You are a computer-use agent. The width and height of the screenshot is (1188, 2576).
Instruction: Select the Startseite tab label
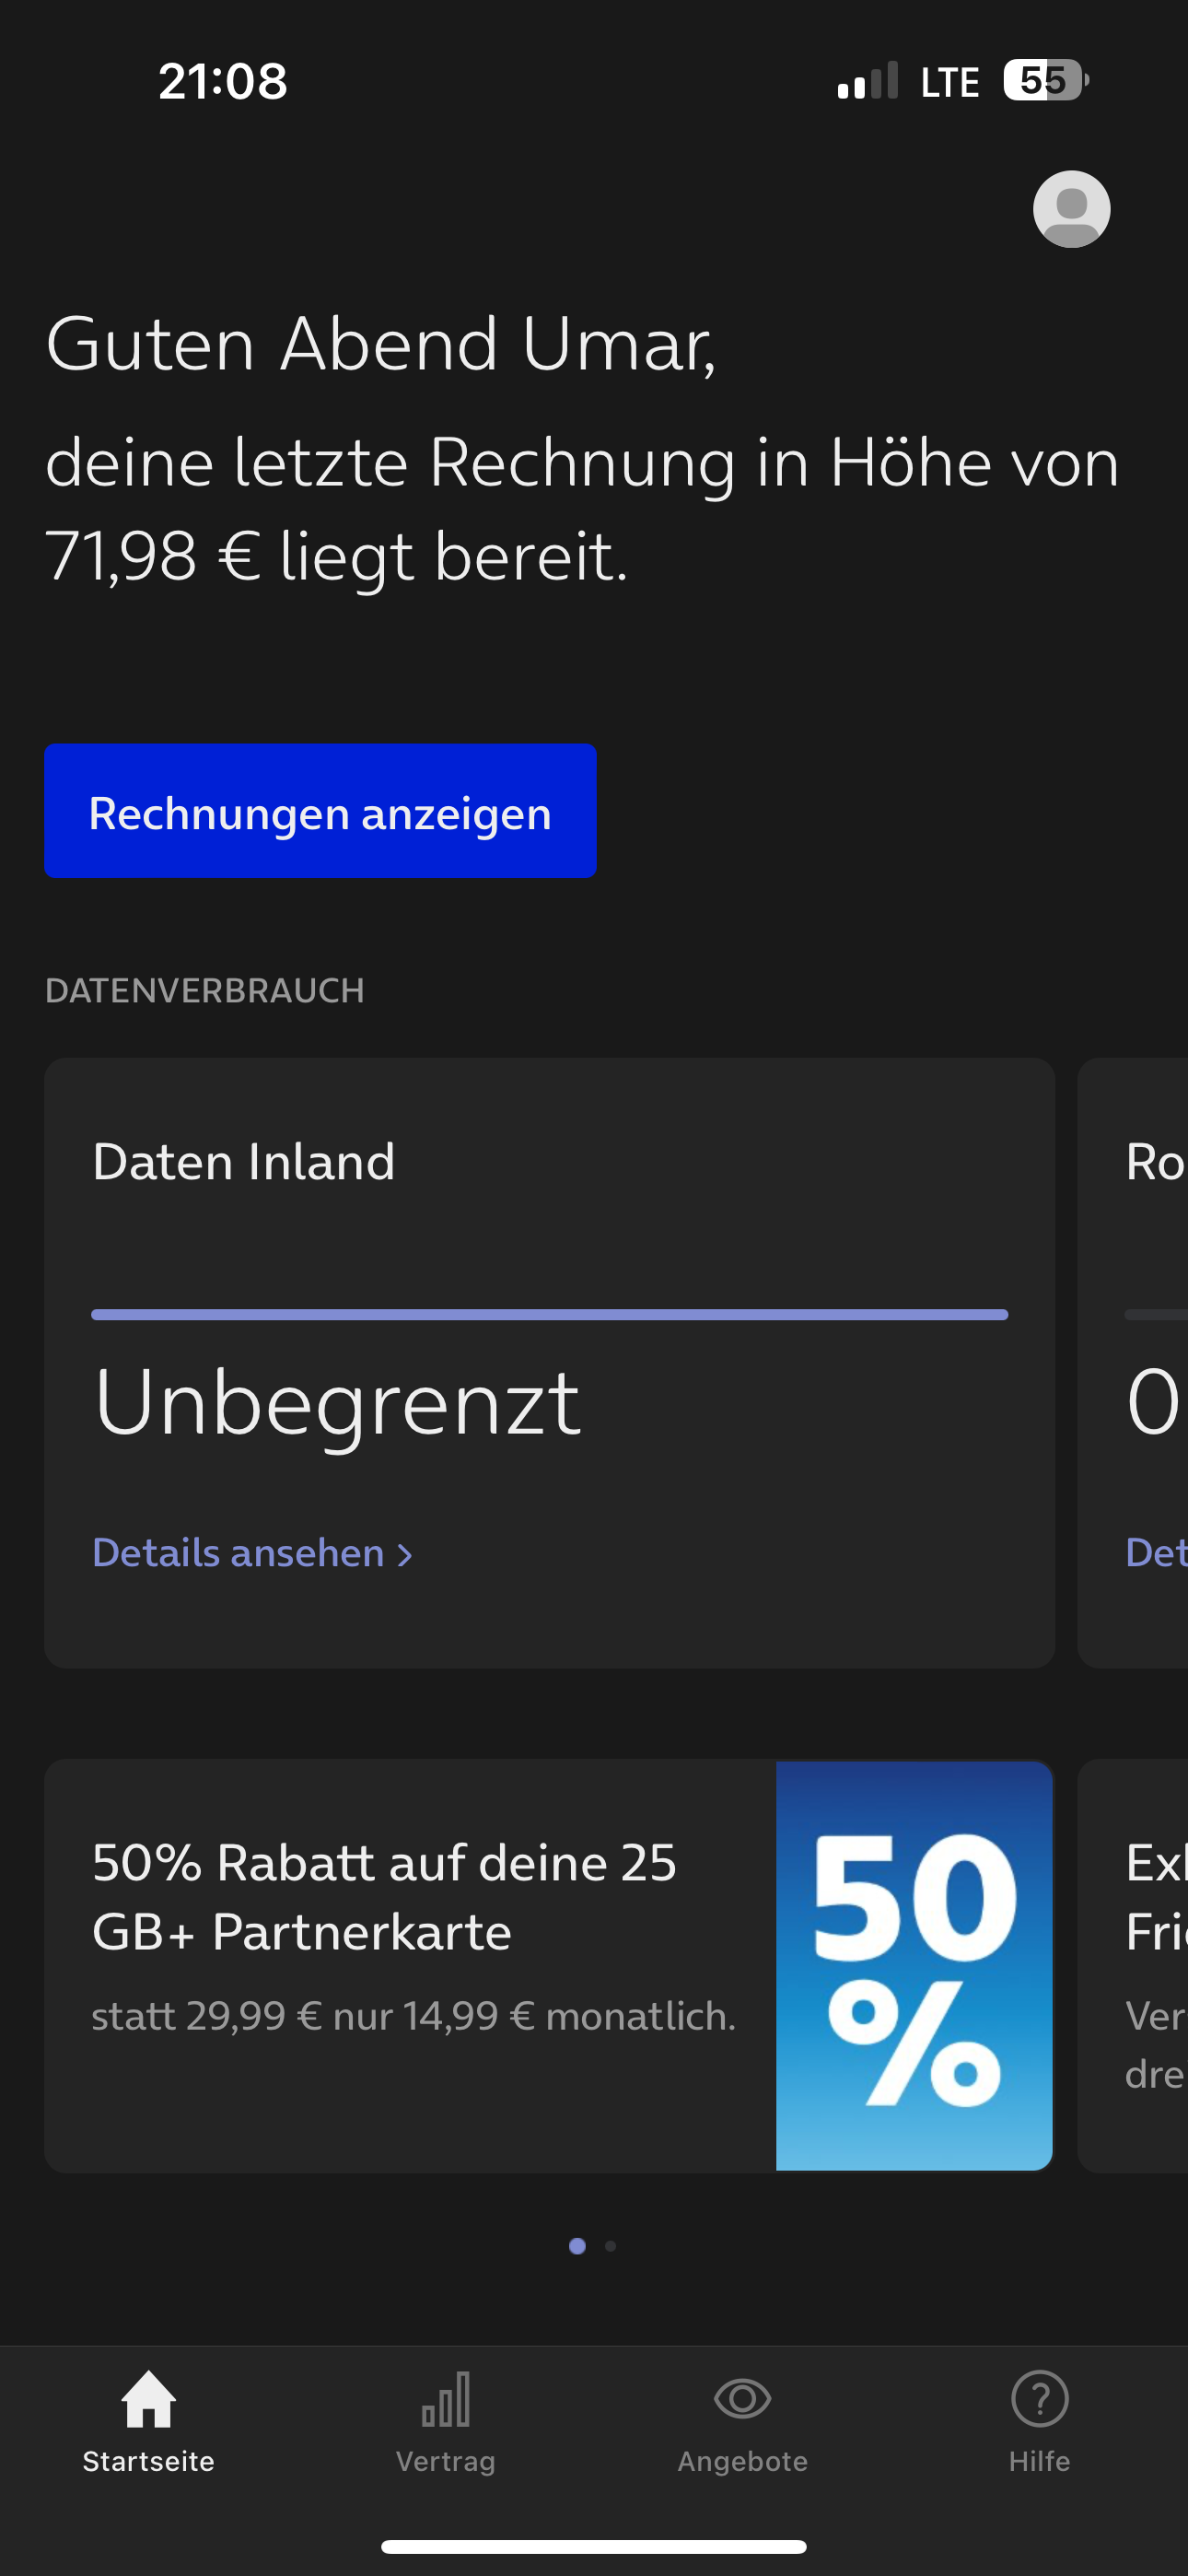pos(148,2461)
